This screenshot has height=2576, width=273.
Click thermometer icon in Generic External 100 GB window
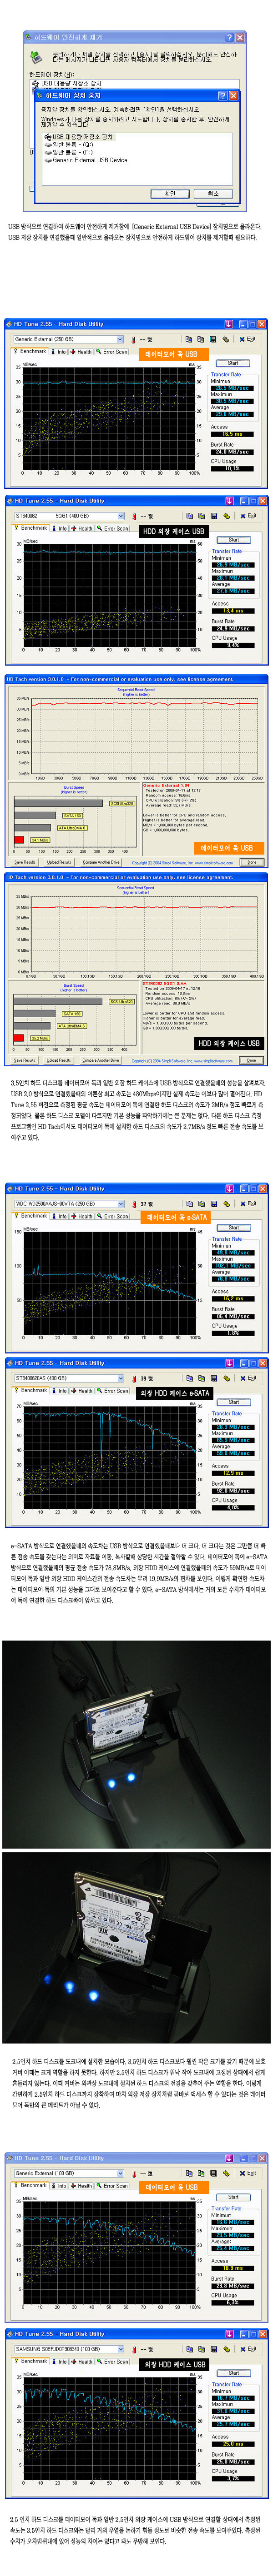[x=135, y=2173]
